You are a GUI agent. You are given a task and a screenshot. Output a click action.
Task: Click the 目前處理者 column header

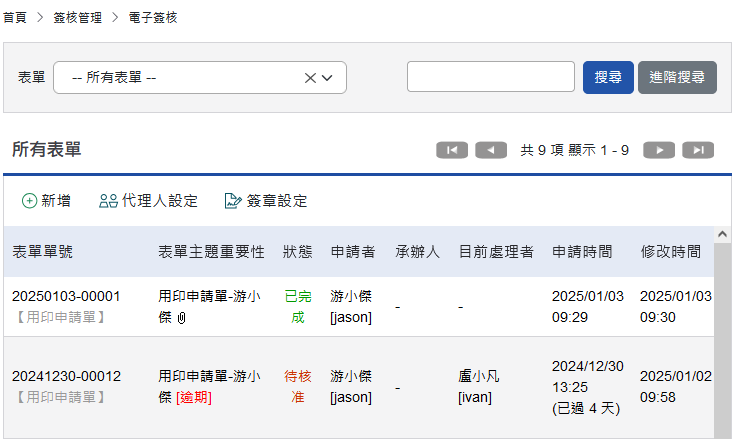pyautogui.click(x=496, y=252)
